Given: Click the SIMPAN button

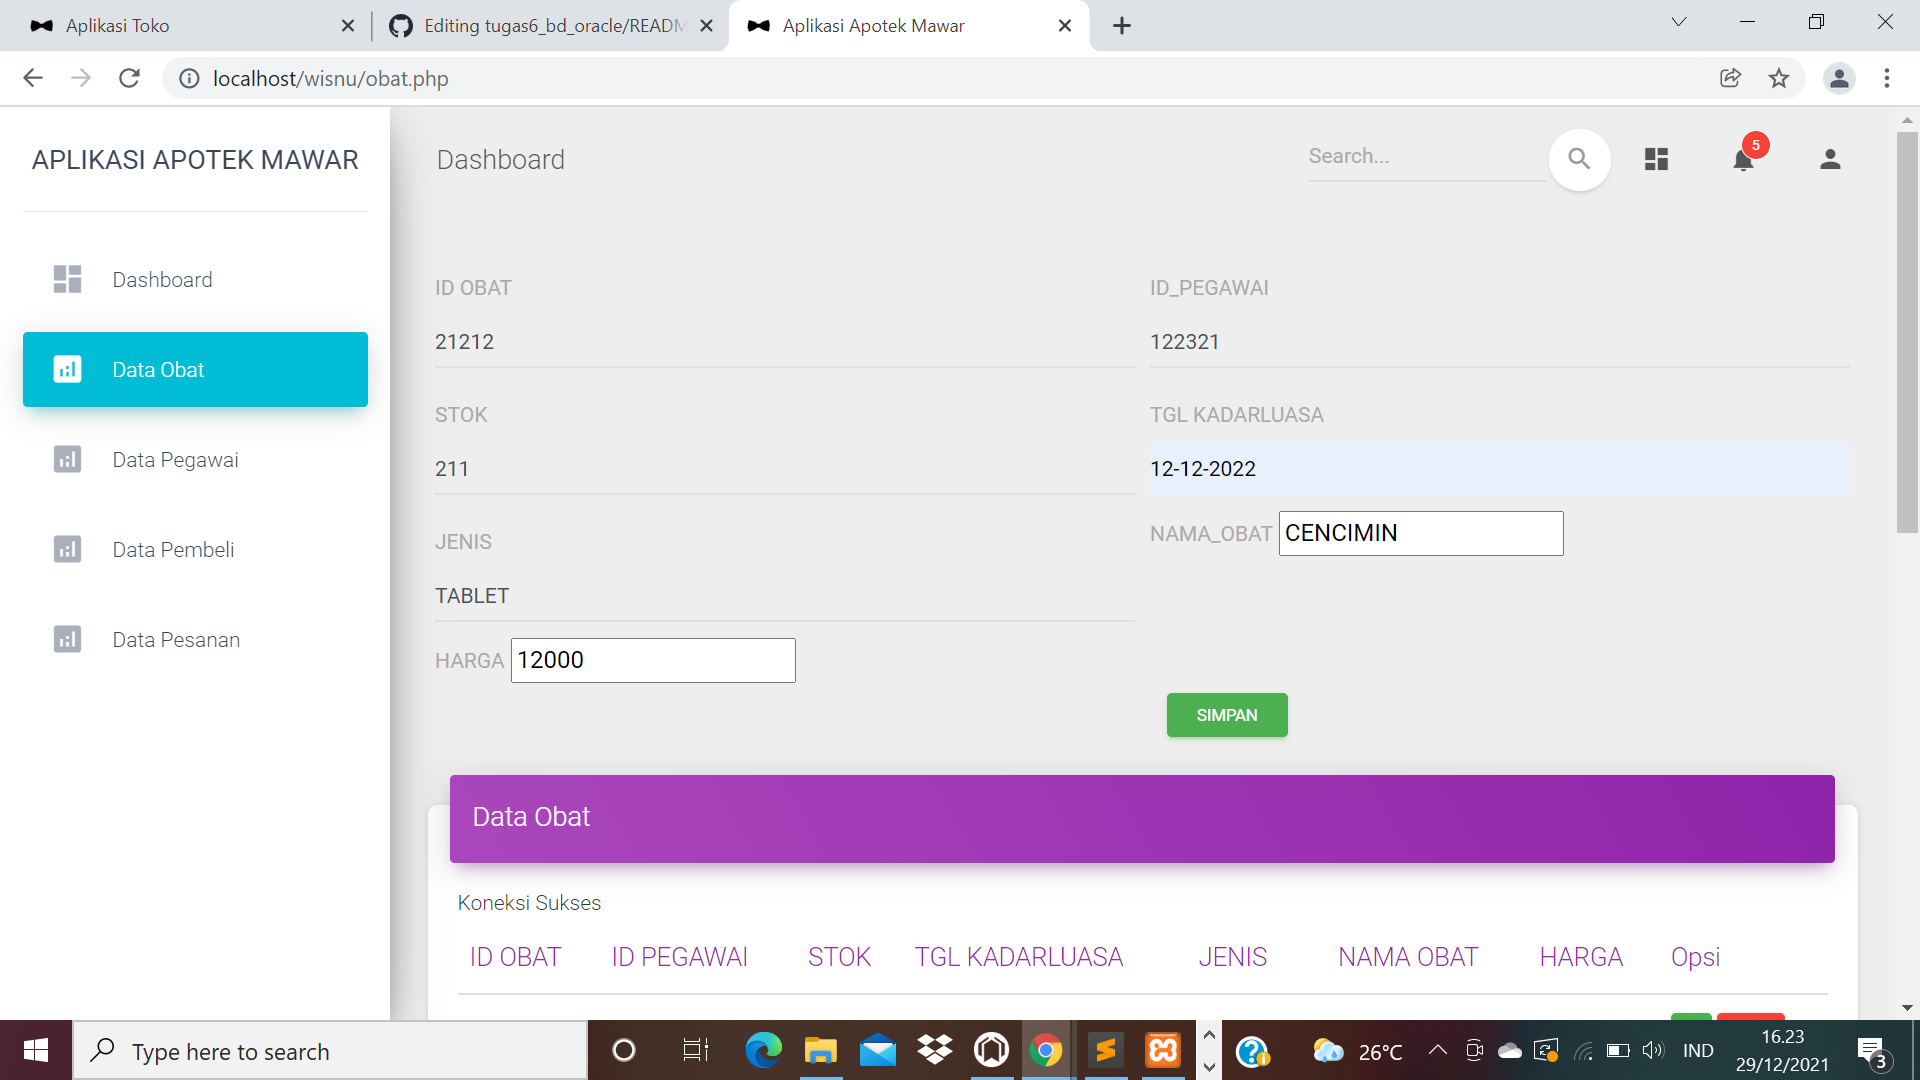Looking at the screenshot, I should click(1226, 715).
